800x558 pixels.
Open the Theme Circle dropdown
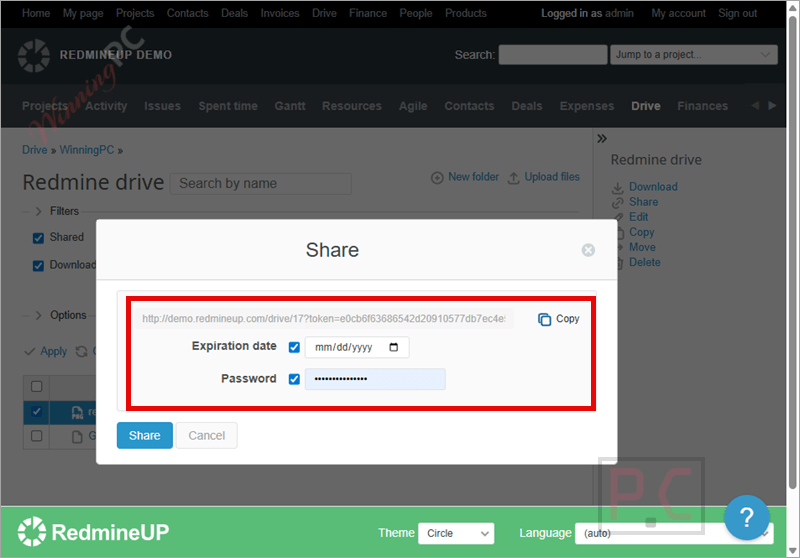[x=456, y=533]
